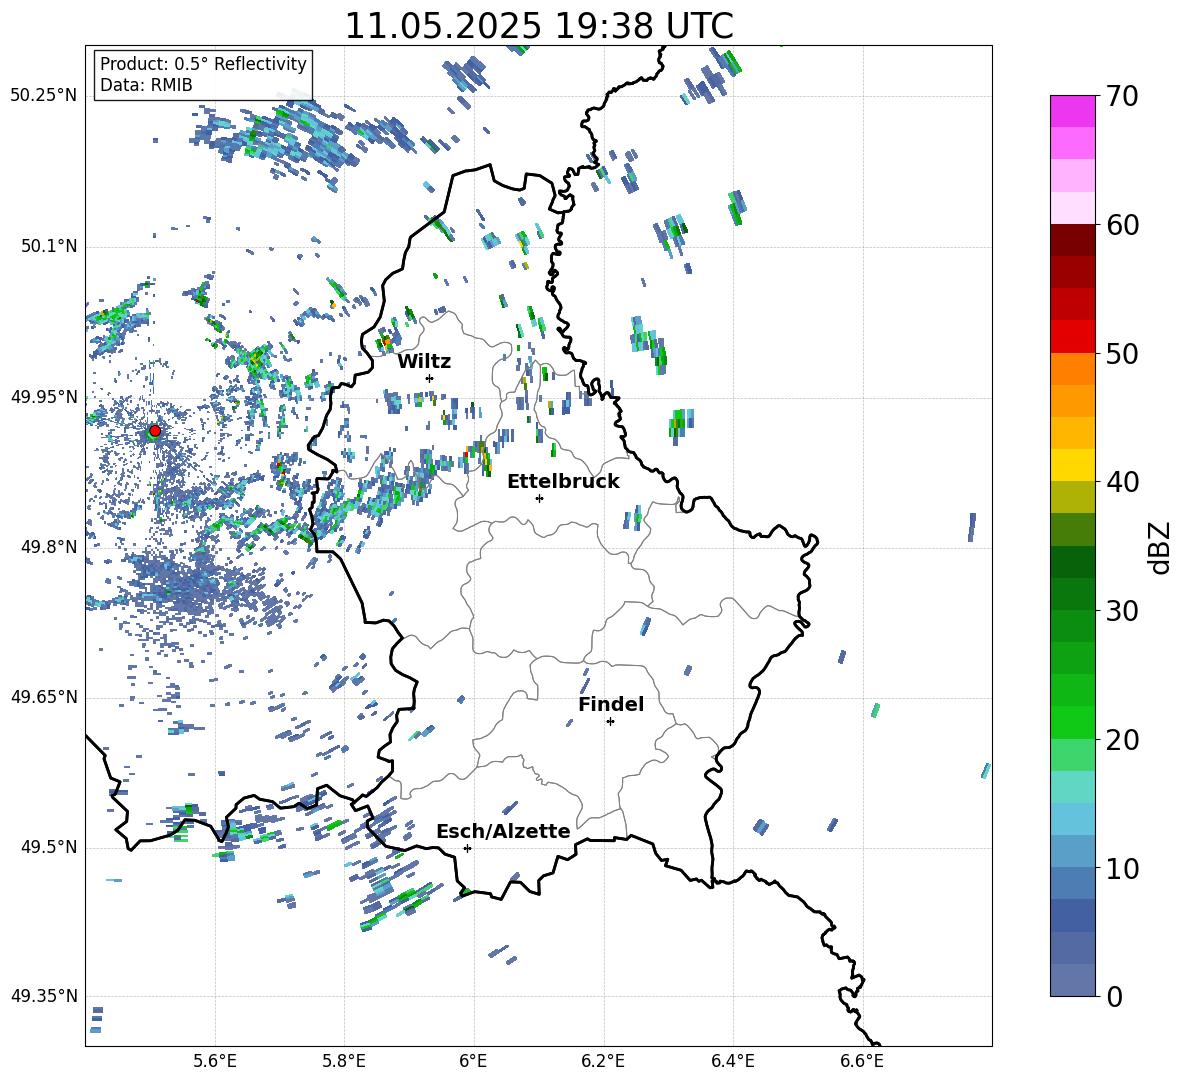Click the 'Data: RMIB' text
The height and width of the screenshot is (1081, 1184).
point(146,85)
